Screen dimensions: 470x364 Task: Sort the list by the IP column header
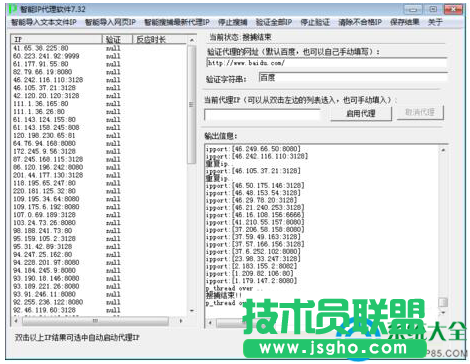(57, 39)
